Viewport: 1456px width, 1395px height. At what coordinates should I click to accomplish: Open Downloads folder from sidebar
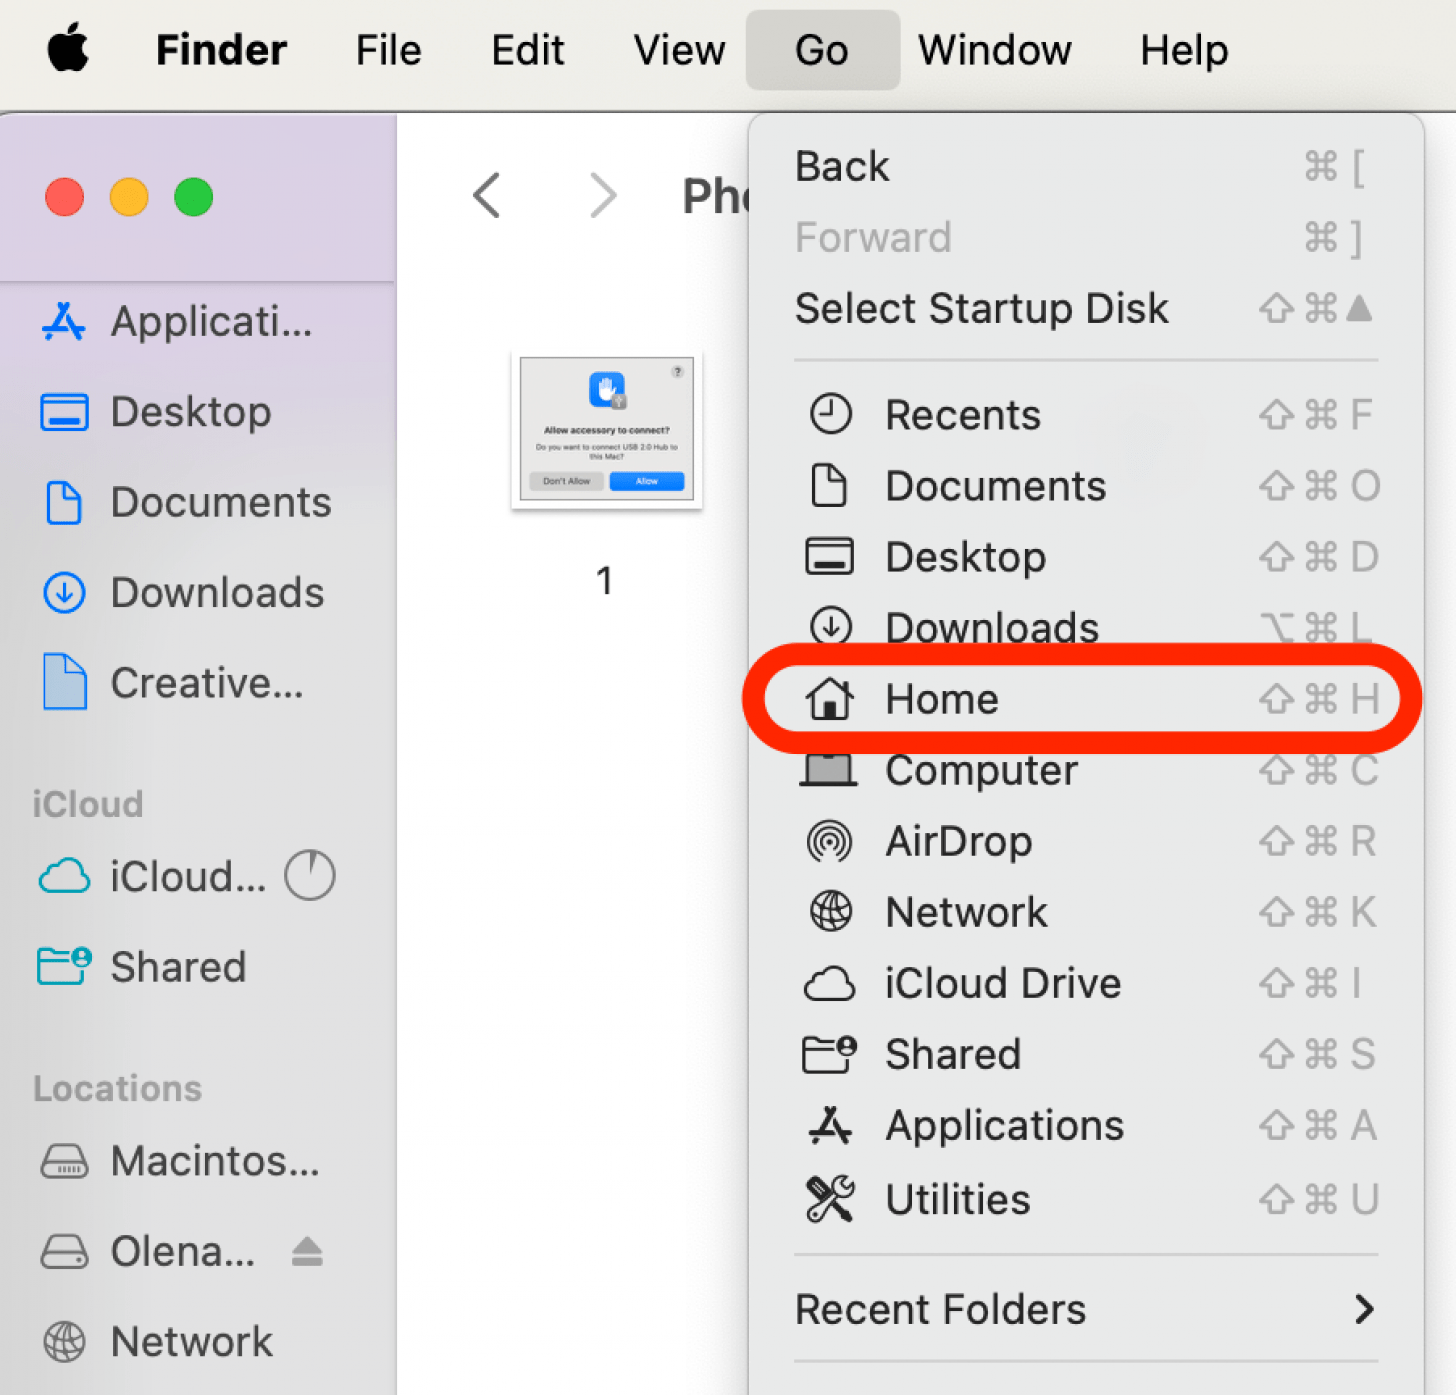coord(216,593)
